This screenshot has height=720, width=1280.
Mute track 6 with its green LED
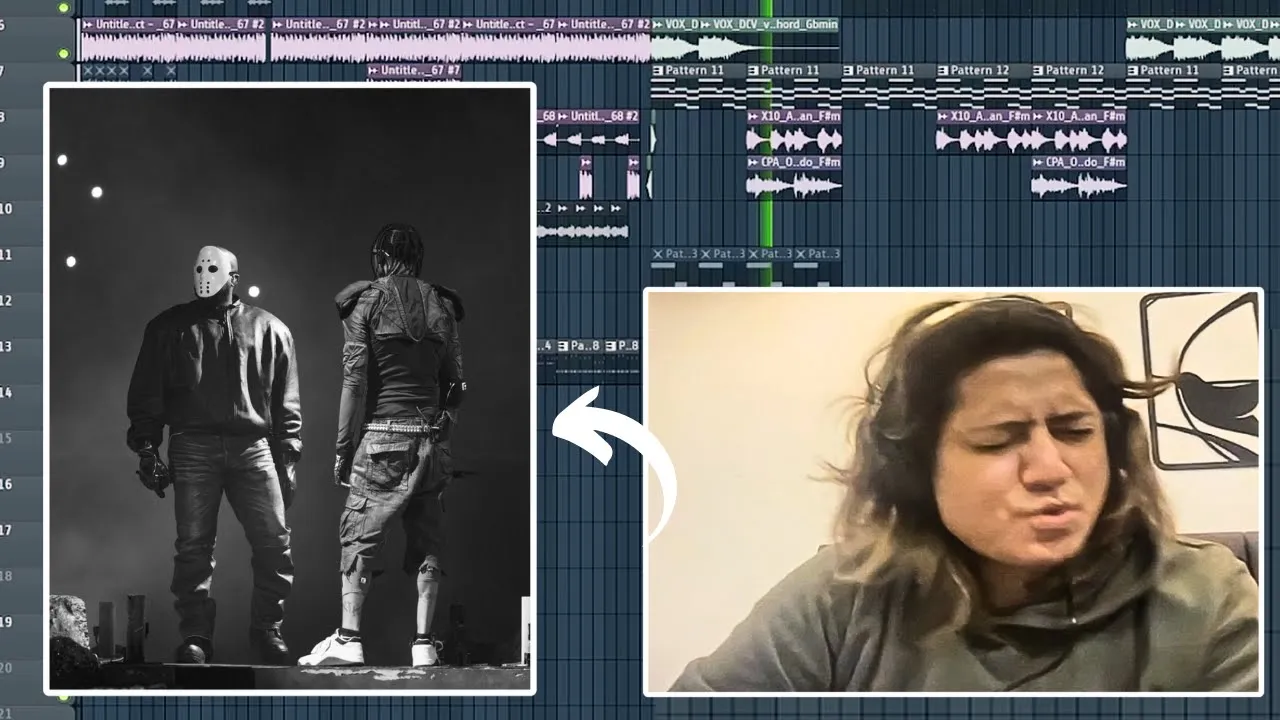pos(64,54)
